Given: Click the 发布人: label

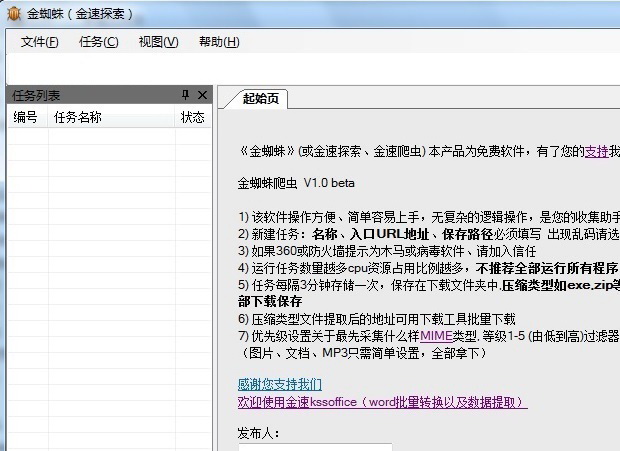Looking at the screenshot, I should tap(259, 433).
